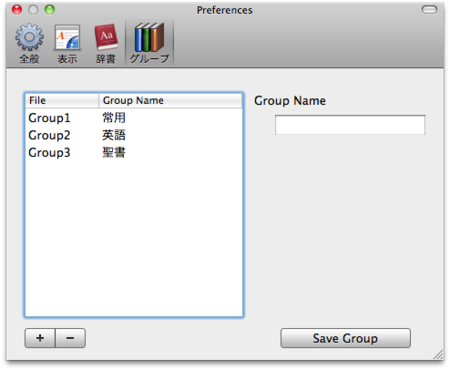Viewport: 450px width, 370px height.
Task: Open the 表示 display preferences pane
Action: (67, 44)
